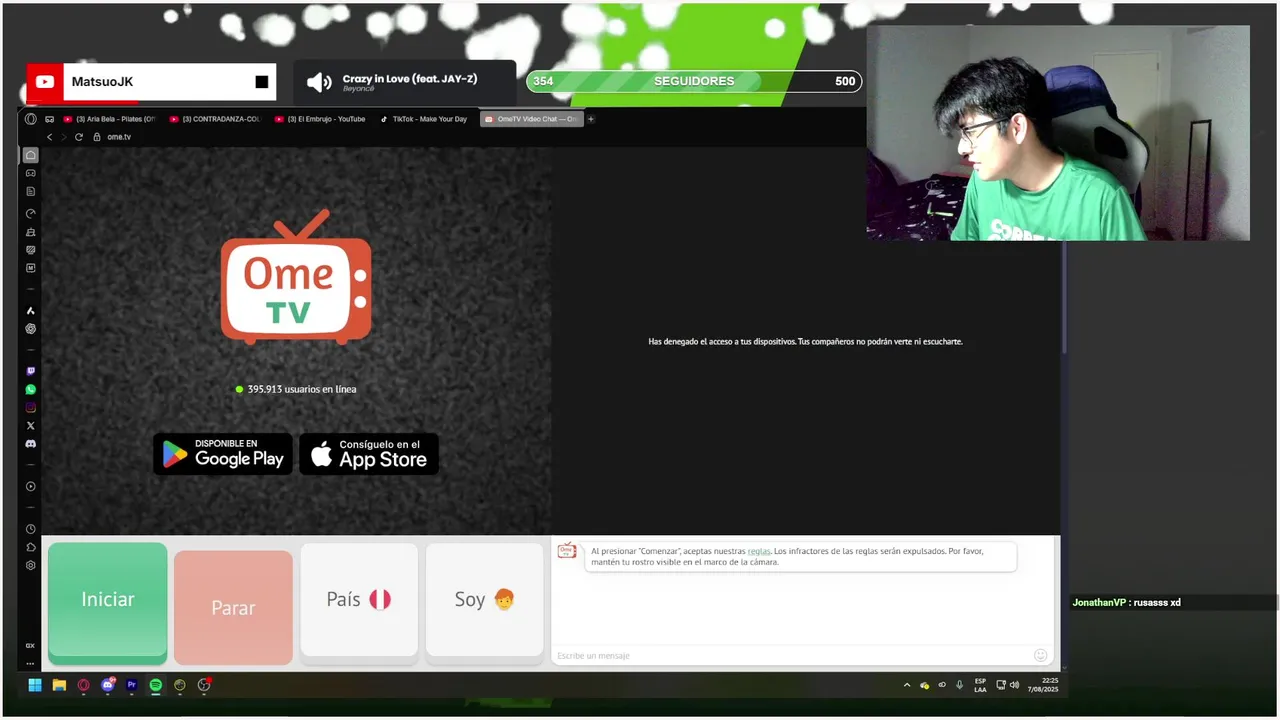Open the App Store download badge
This screenshot has height=720, width=1280.
click(x=369, y=454)
